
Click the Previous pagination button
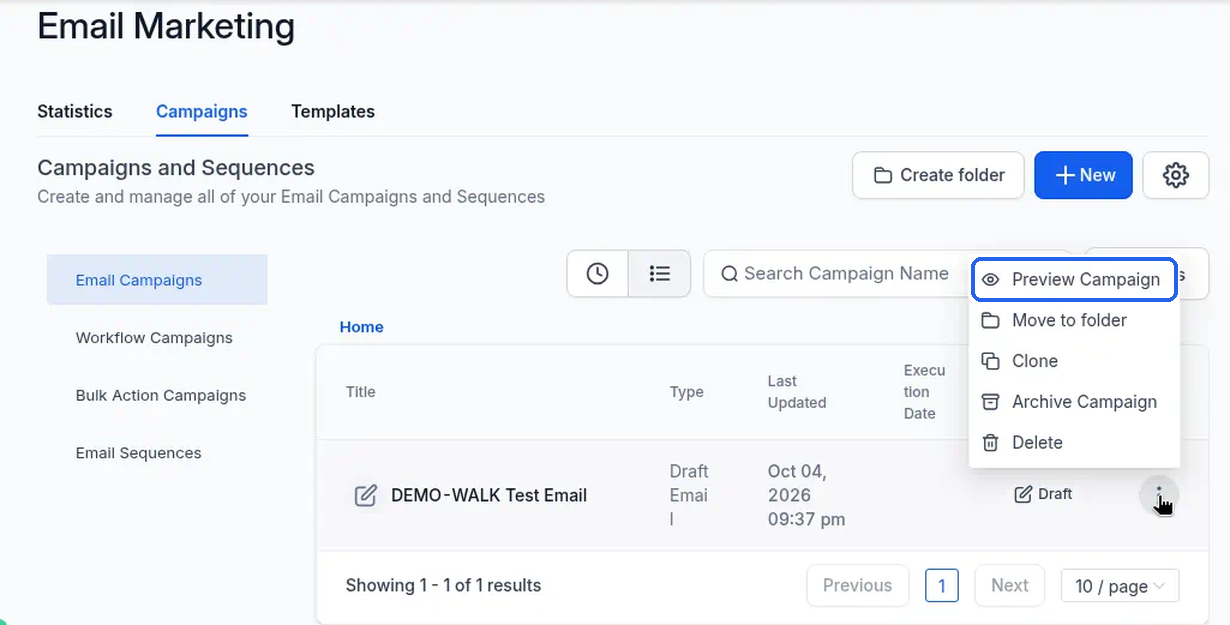tap(857, 586)
